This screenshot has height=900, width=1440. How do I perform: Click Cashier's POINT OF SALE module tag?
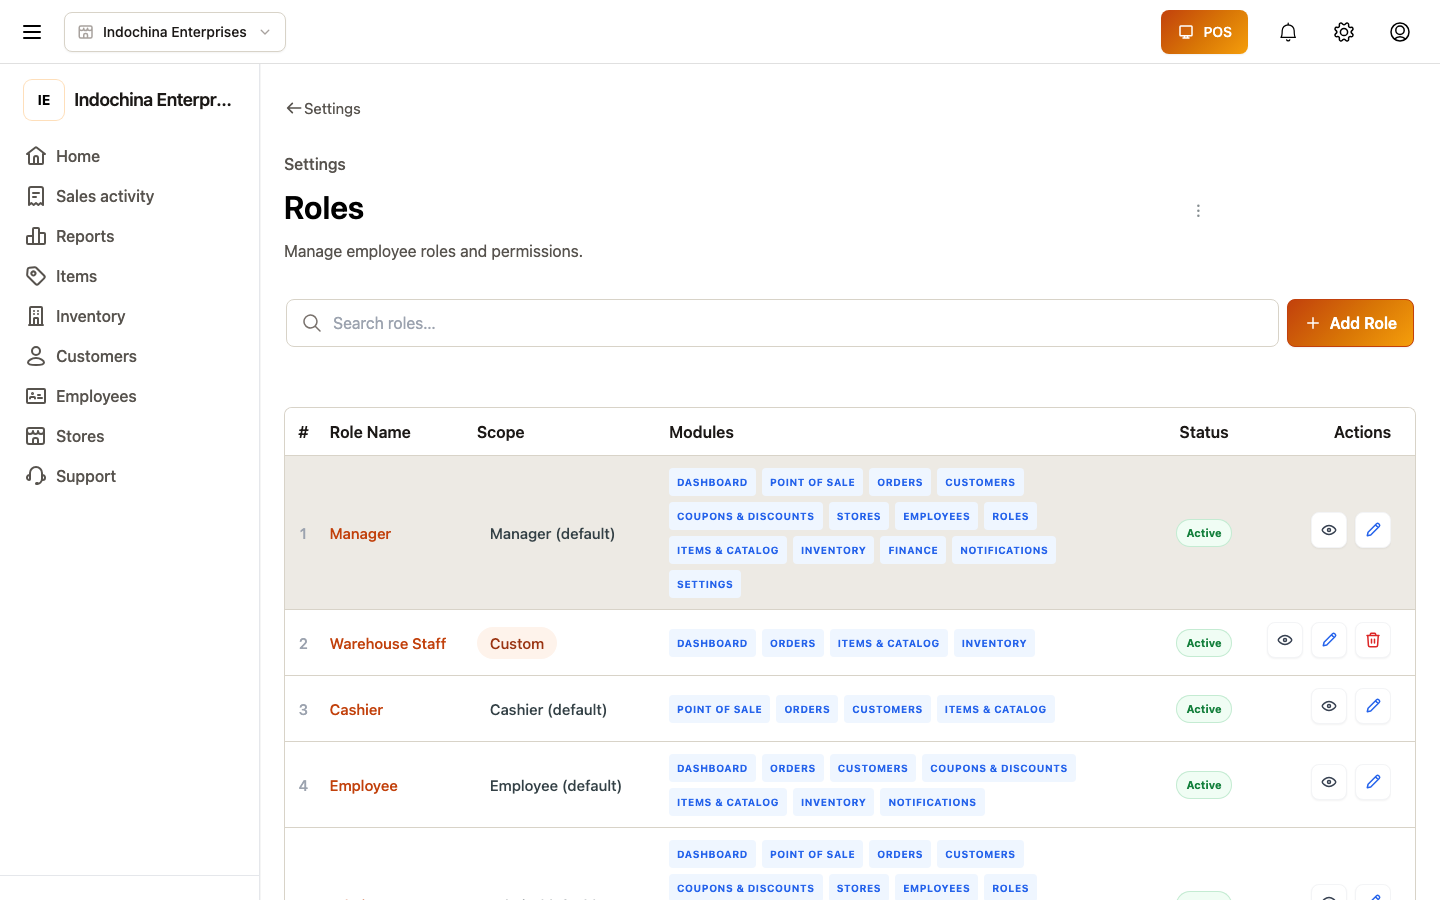point(719,709)
